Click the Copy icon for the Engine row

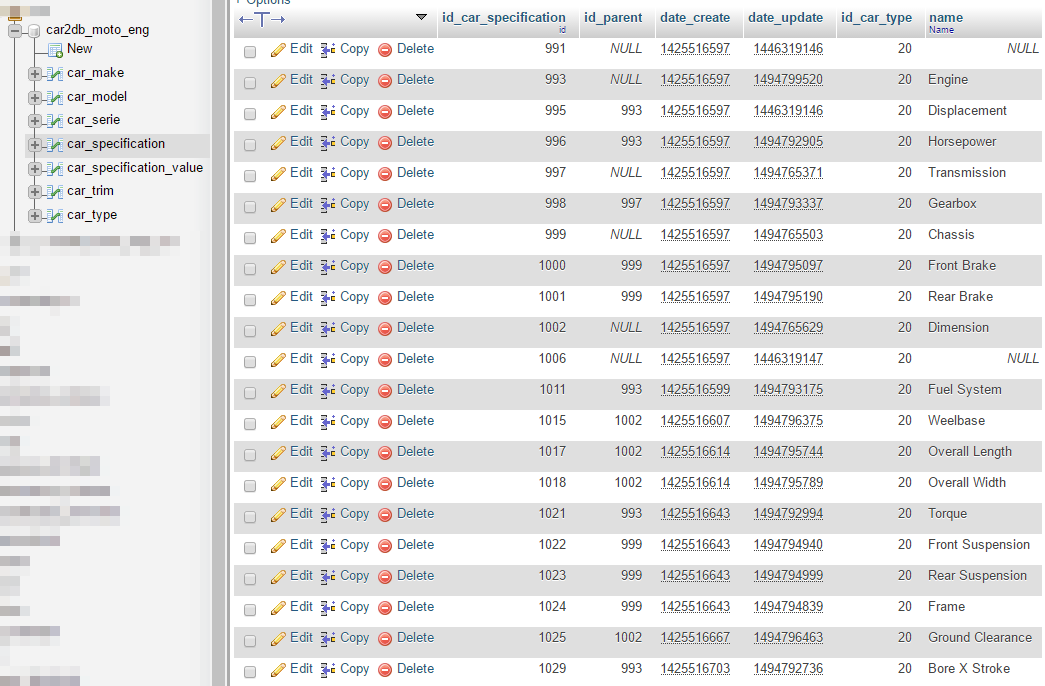(328, 81)
